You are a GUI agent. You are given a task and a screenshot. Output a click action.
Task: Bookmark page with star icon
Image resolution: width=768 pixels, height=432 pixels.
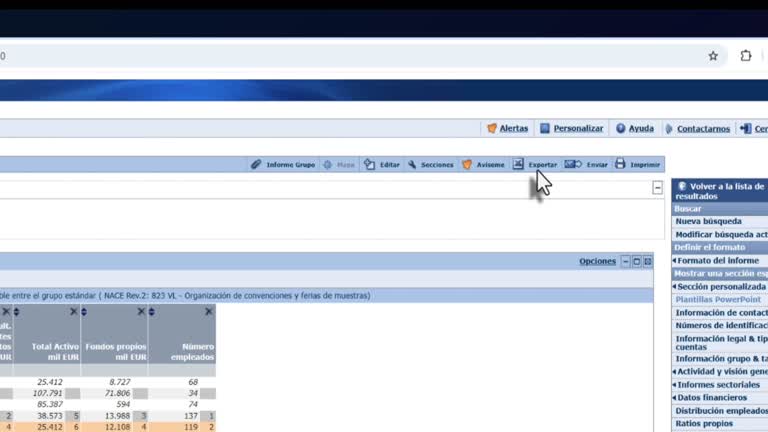point(713,56)
